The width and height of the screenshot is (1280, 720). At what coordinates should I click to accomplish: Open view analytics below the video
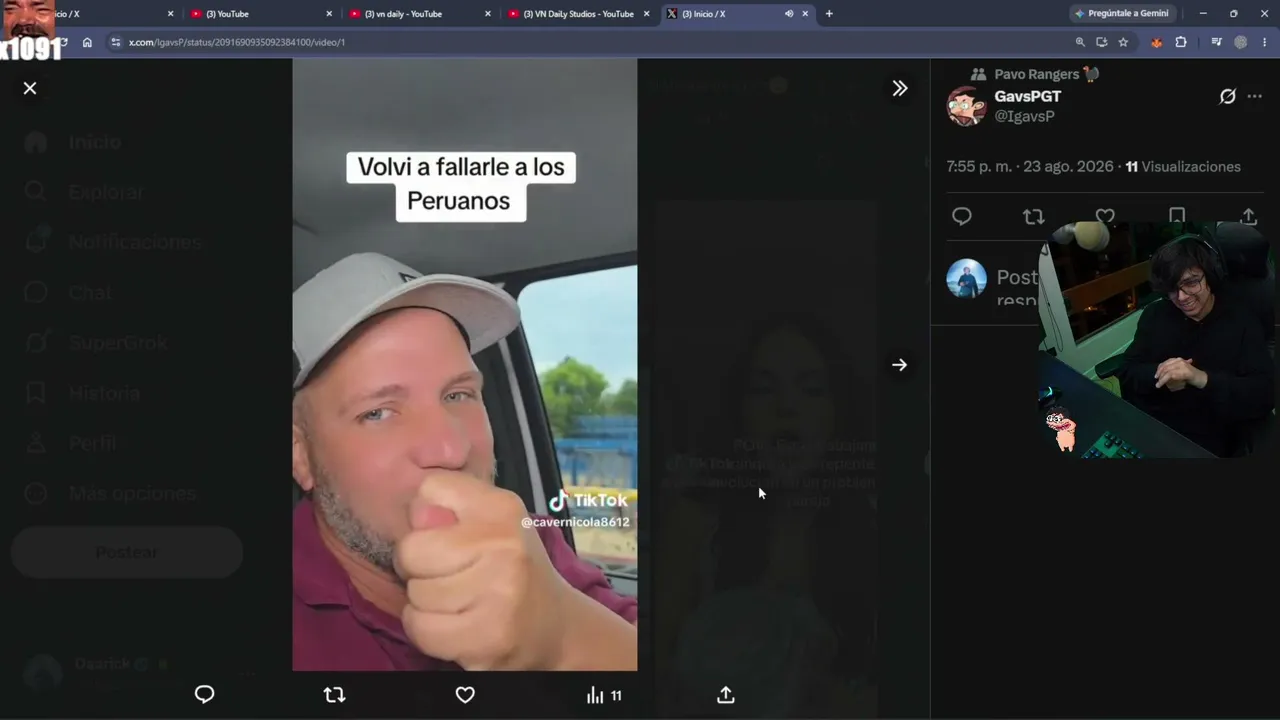click(x=604, y=695)
